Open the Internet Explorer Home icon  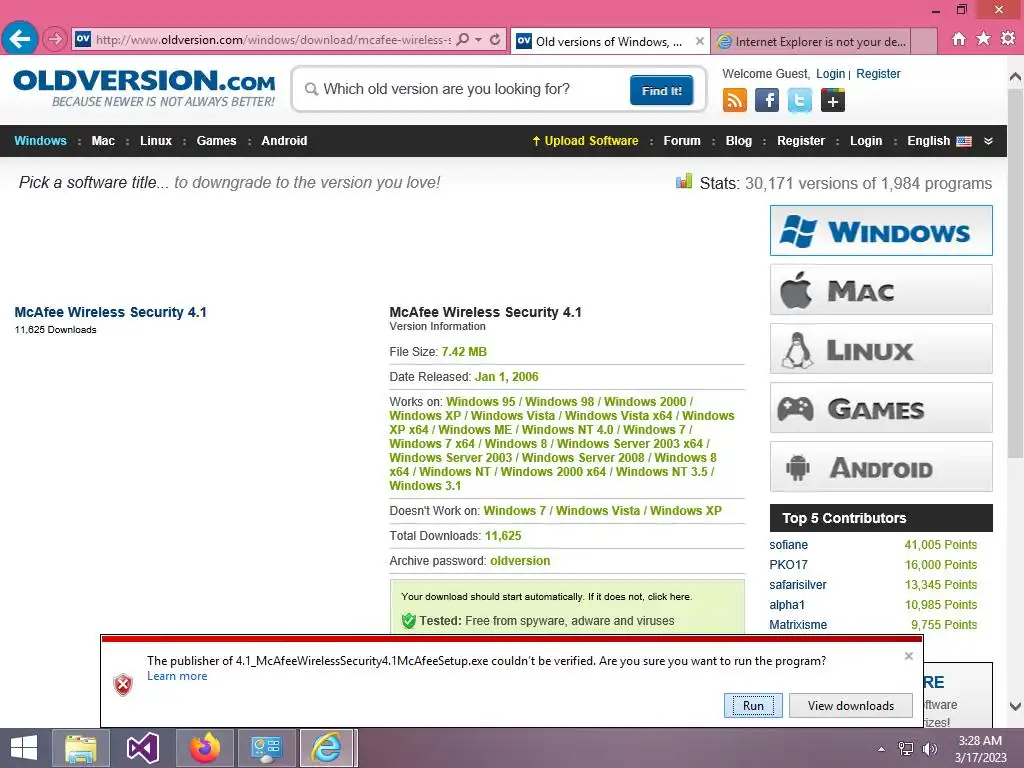pyautogui.click(x=958, y=39)
